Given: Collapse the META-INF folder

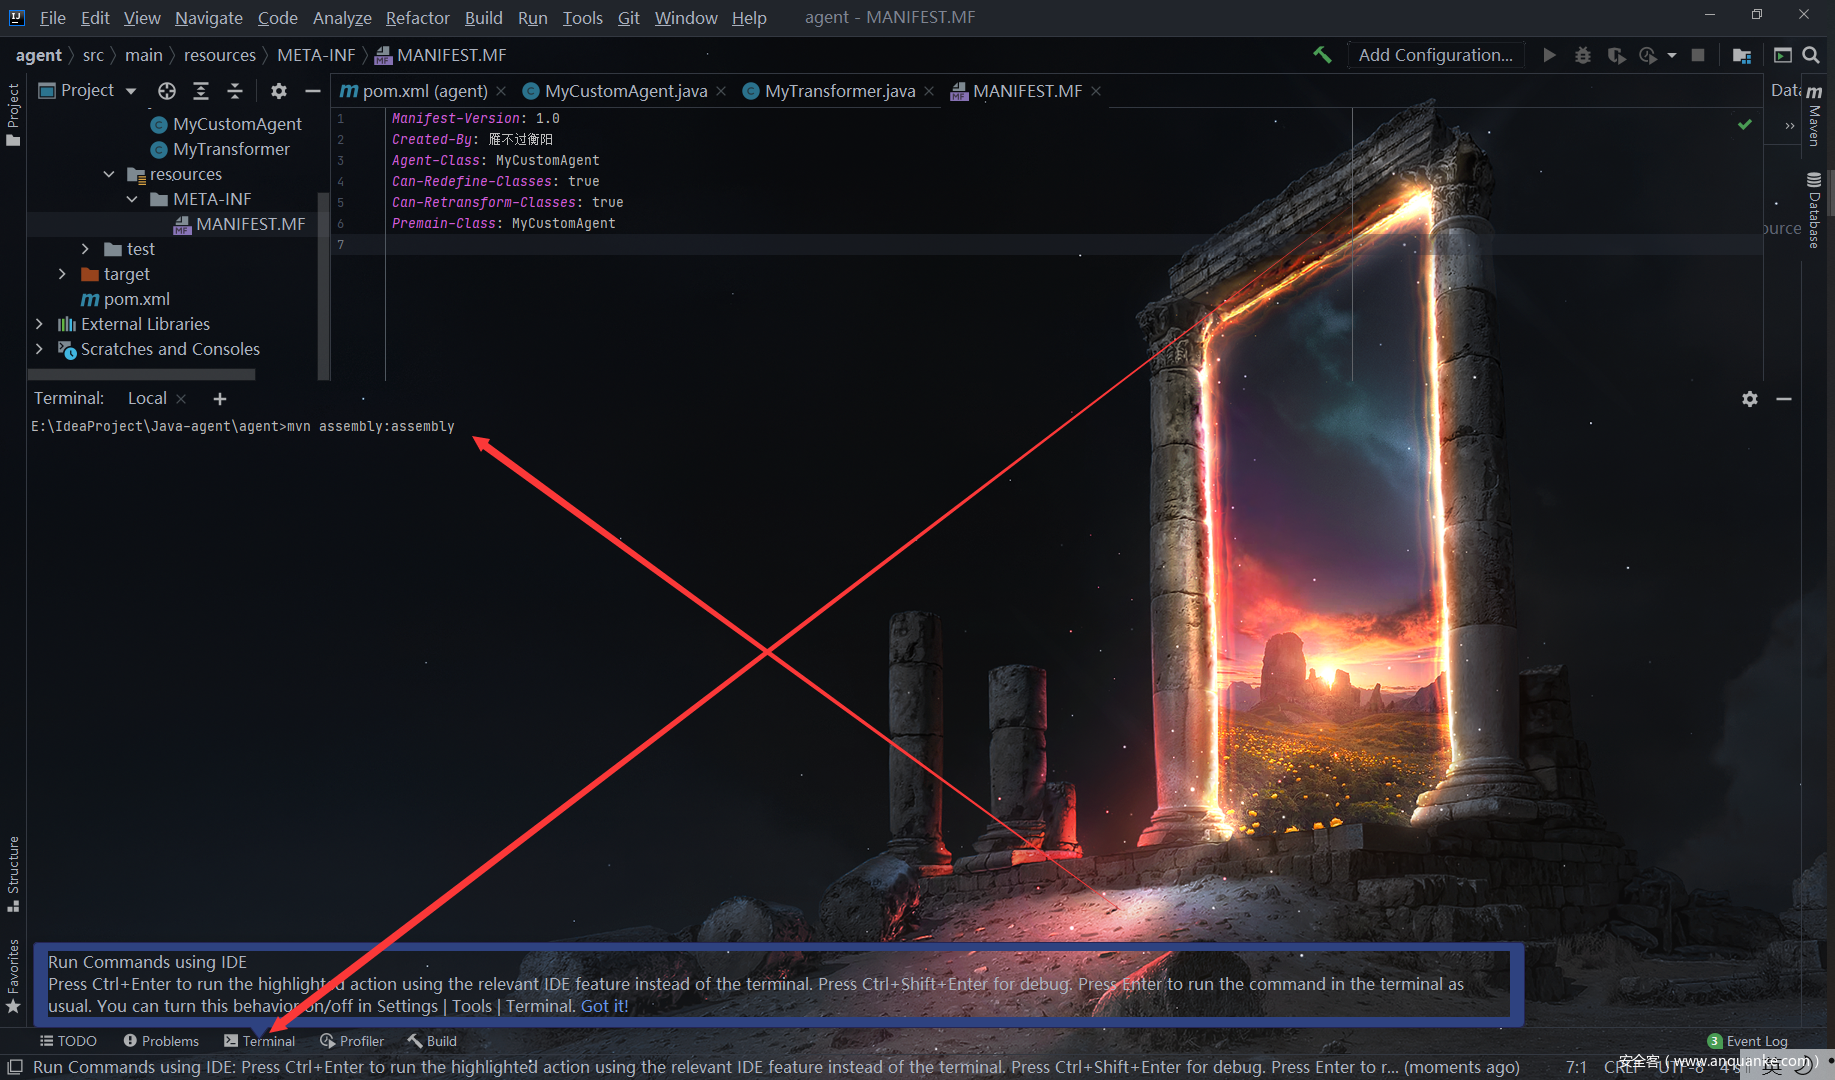Looking at the screenshot, I should tap(132, 199).
